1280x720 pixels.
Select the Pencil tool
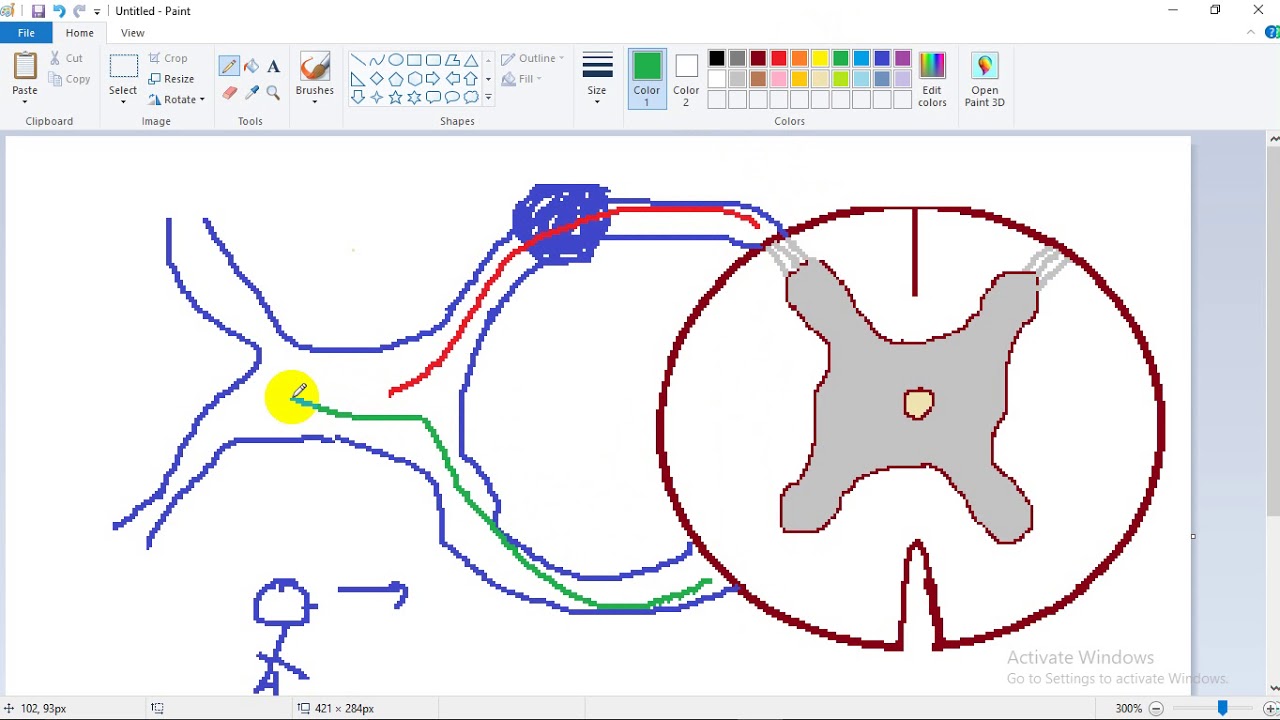pos(229,67)
